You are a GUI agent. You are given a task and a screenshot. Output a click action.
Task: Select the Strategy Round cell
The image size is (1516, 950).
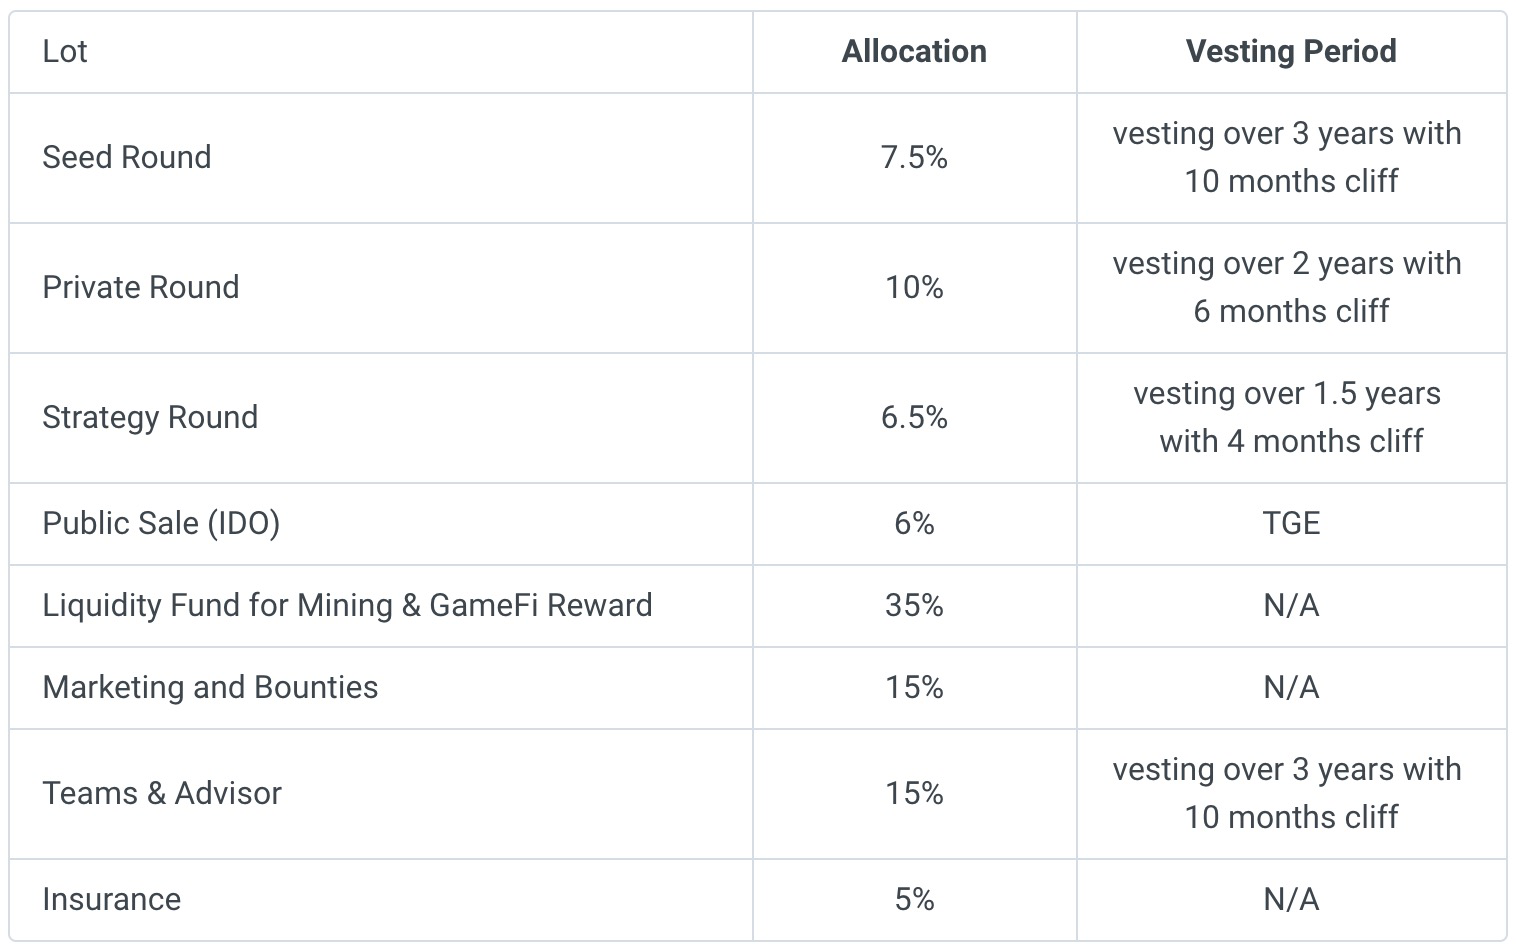150,417
